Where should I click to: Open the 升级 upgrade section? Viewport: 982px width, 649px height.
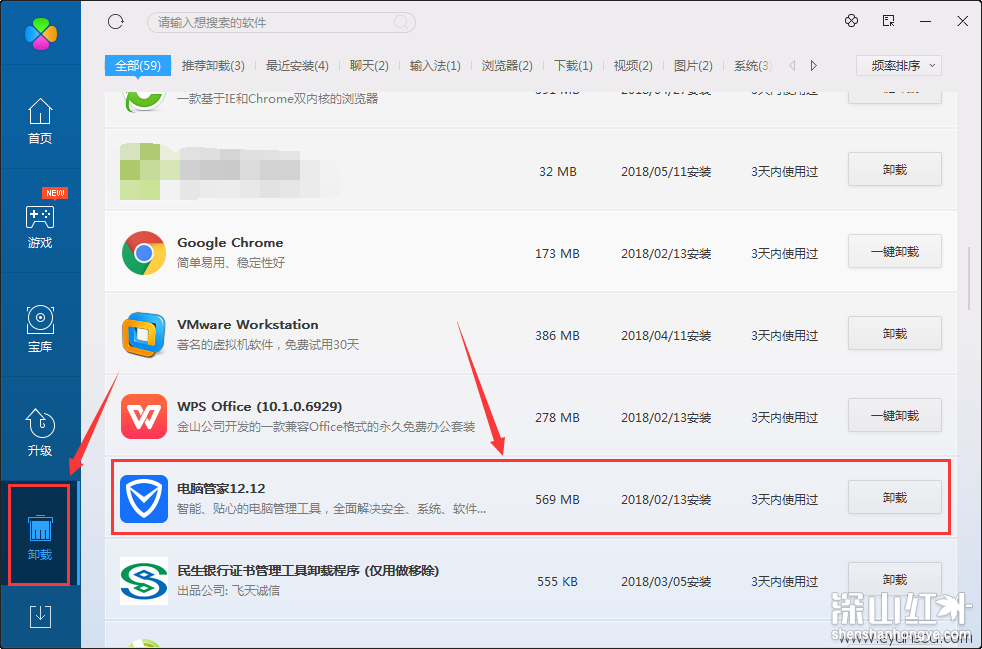click(40, 434)
